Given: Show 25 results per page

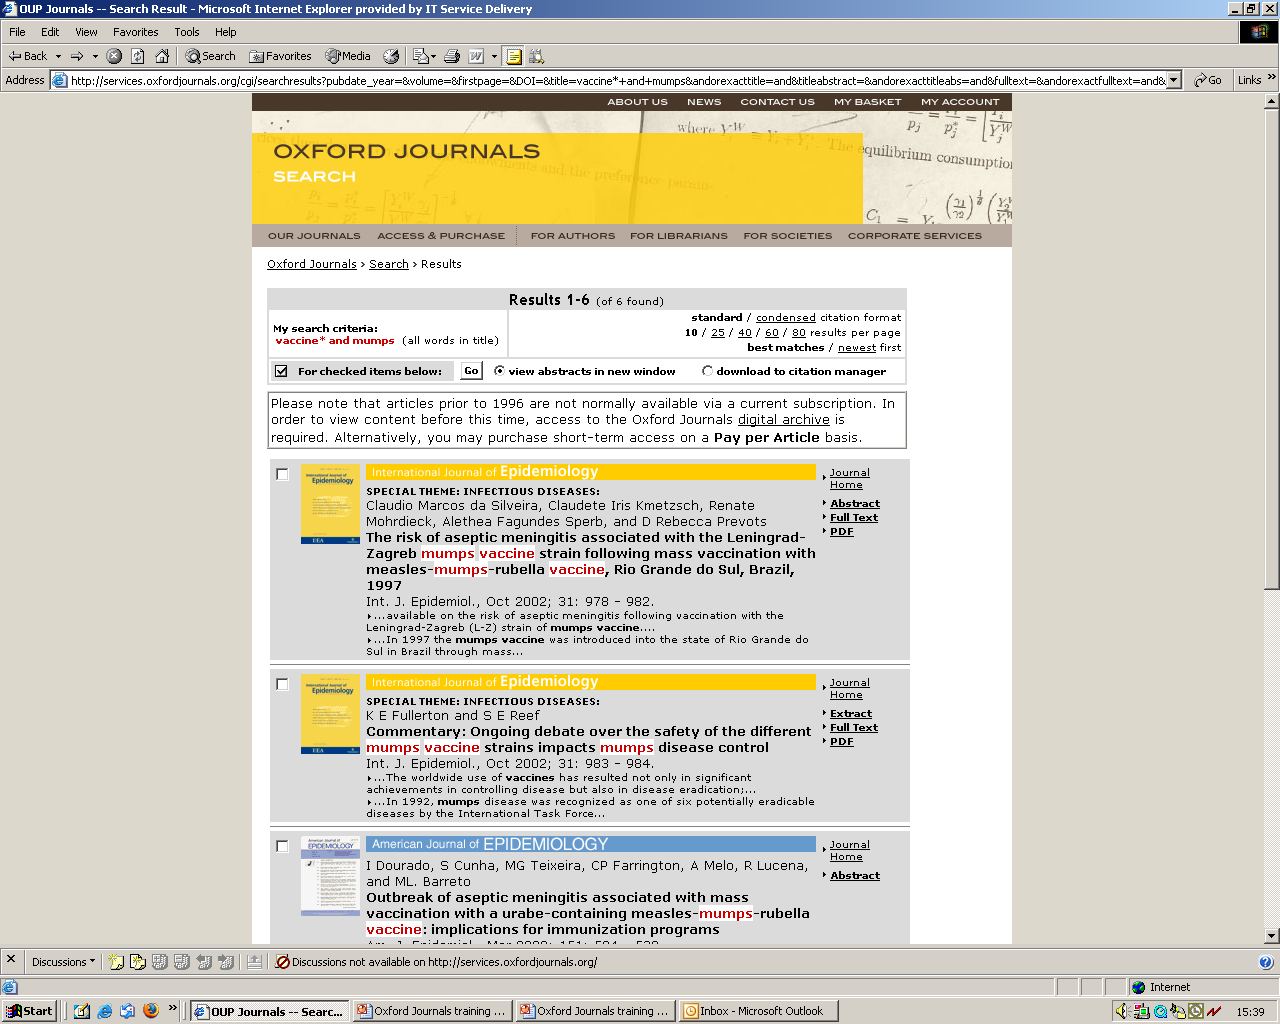Looking at the screenshot, I should [718, 333].
